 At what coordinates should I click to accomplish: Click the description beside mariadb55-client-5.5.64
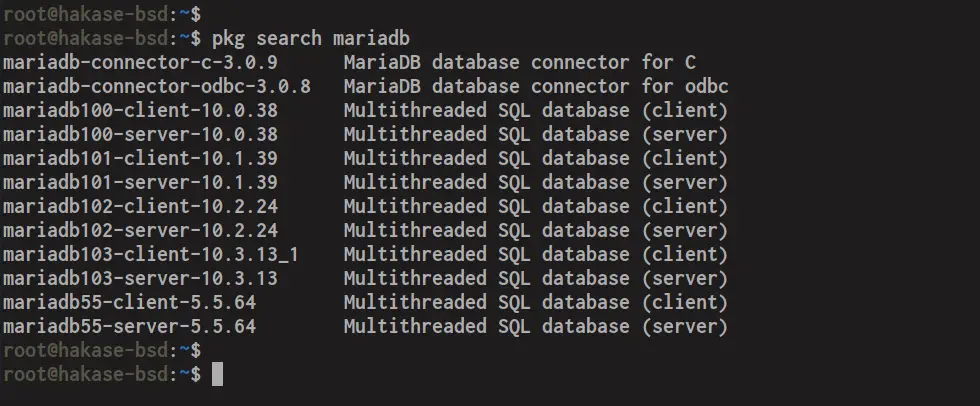536,302
